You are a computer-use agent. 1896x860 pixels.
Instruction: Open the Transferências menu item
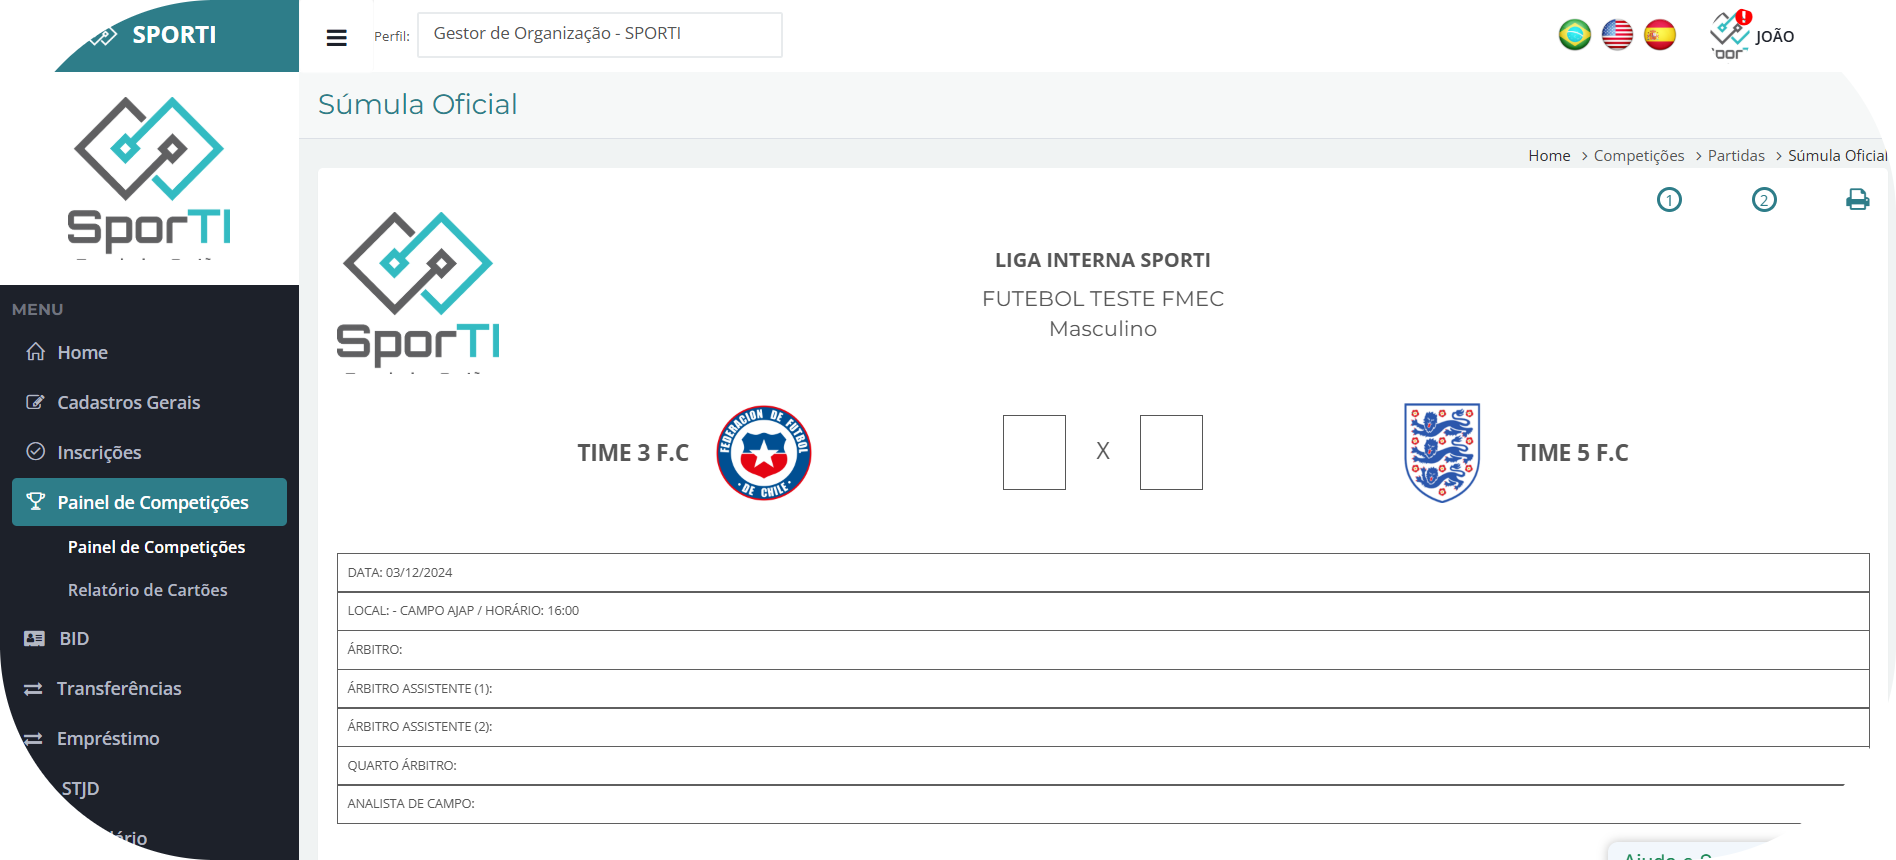tap(118, 688)
